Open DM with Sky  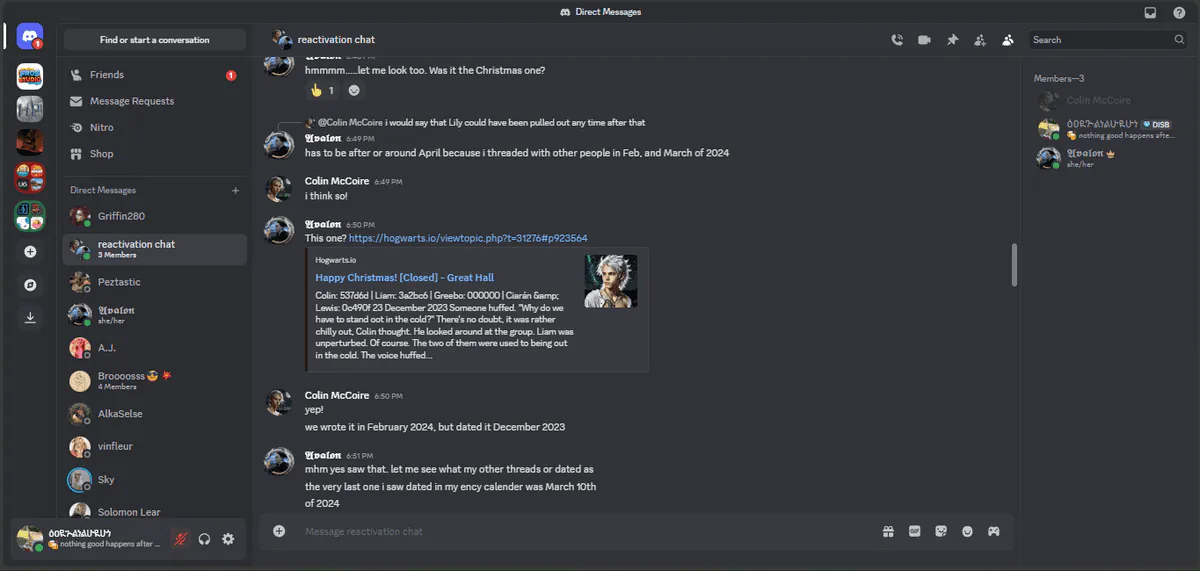click(x=154, y=480)
